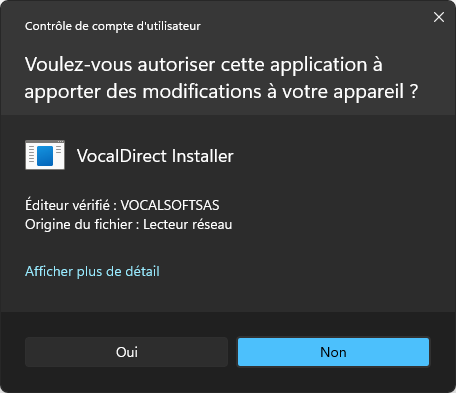
Task: Select the Lecteur réseau origin value
Action: coord(188,224)
